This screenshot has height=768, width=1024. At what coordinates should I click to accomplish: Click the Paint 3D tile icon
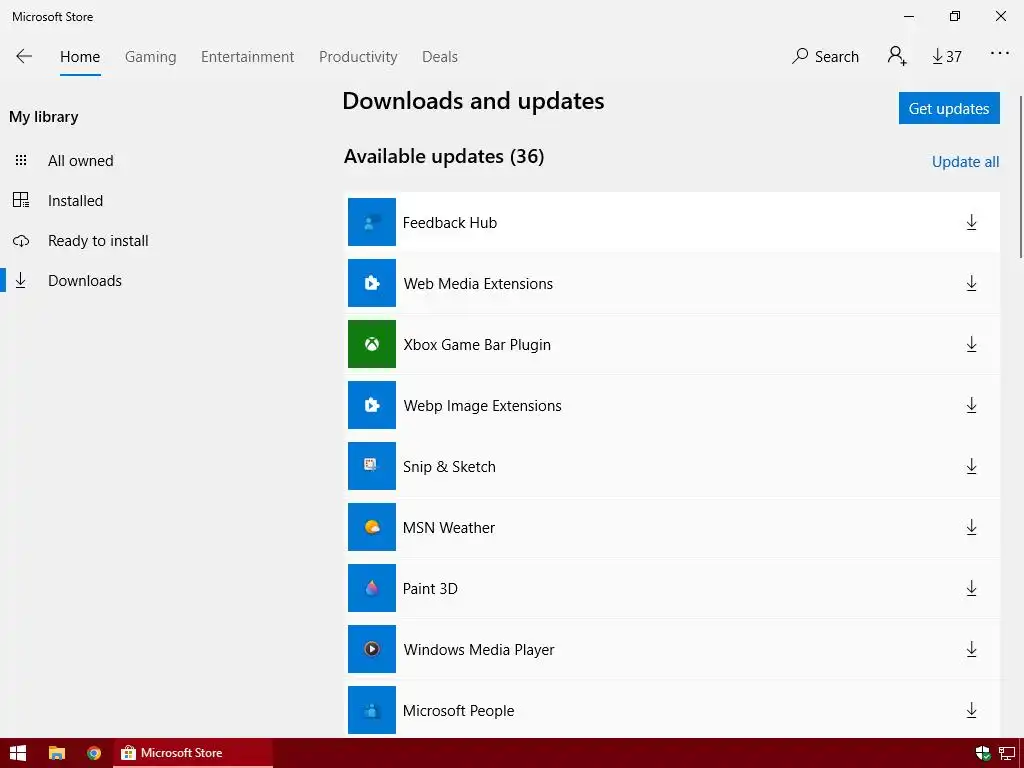pyautogui.click(x=372, y=588)
